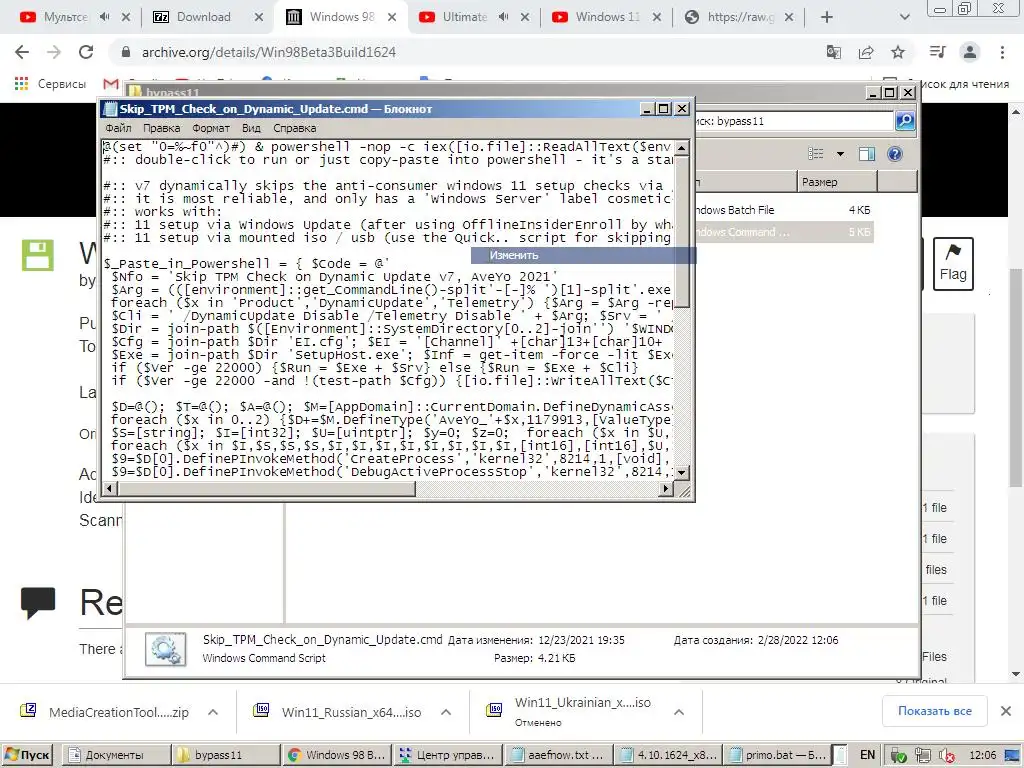The image size is (1024, 768).
Task: Click Показать все downloads button
Action: 935,711
